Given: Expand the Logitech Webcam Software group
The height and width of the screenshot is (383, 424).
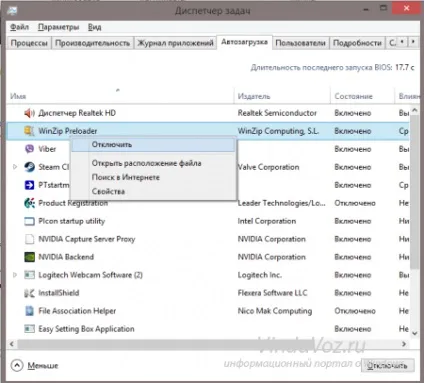Looking at the screenshot, I should (15, 275).
